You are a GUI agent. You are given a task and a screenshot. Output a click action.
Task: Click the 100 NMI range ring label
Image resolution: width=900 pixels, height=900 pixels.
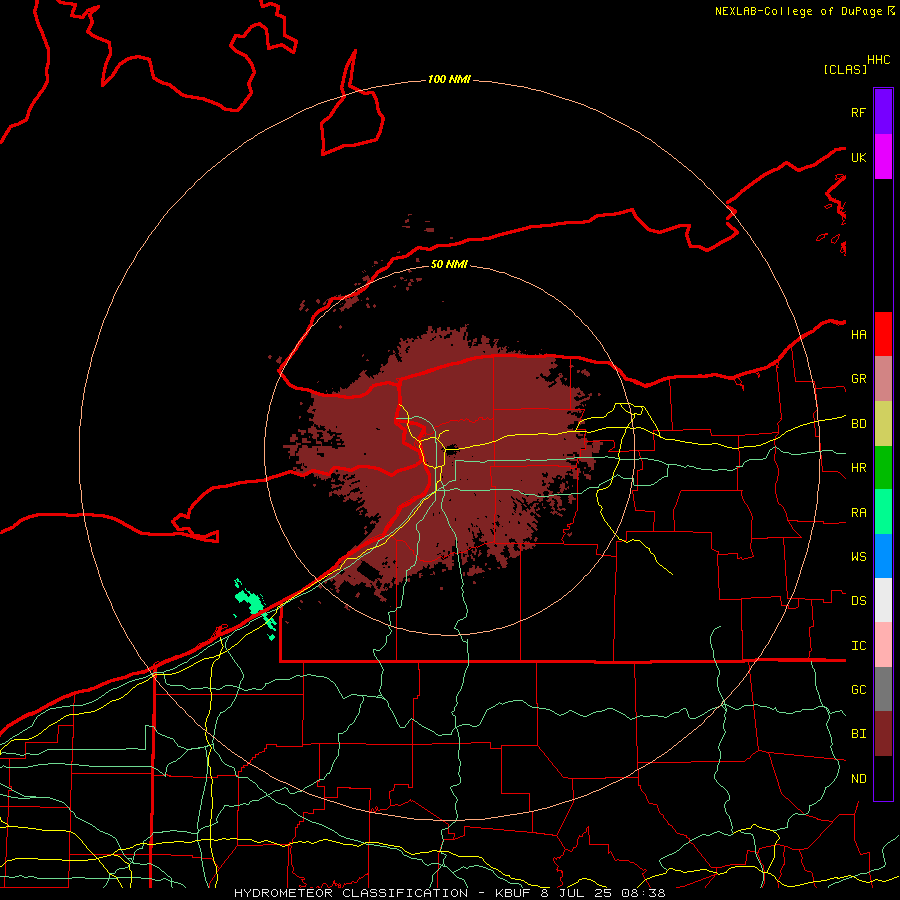(449, 79)
